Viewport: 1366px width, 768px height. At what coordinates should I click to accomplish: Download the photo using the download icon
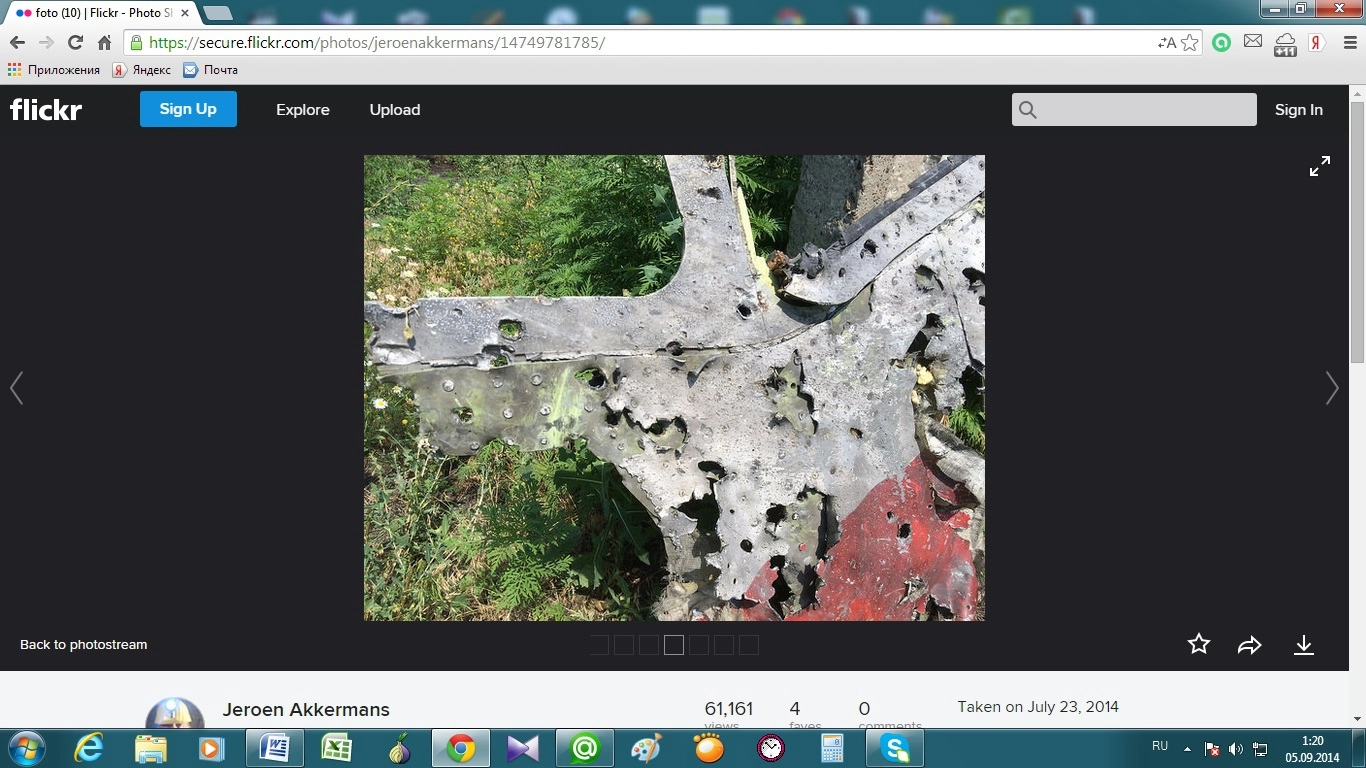pos(1303,645)
